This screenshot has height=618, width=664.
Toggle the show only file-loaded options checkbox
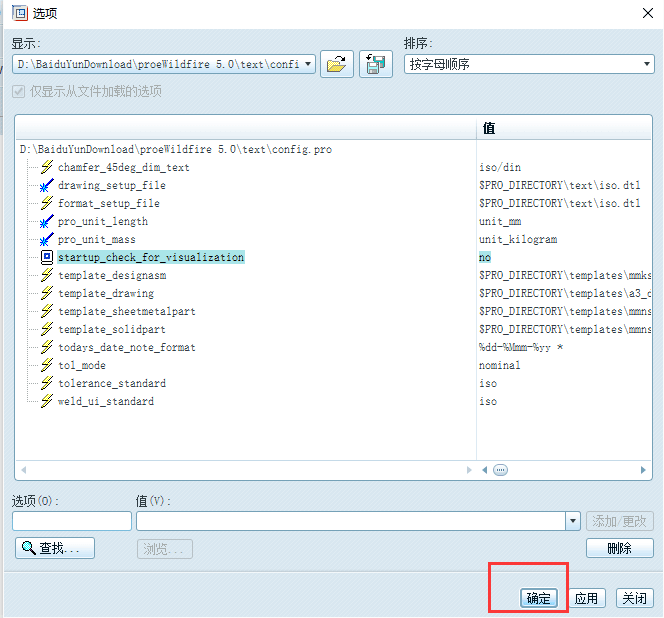[19, 92]
